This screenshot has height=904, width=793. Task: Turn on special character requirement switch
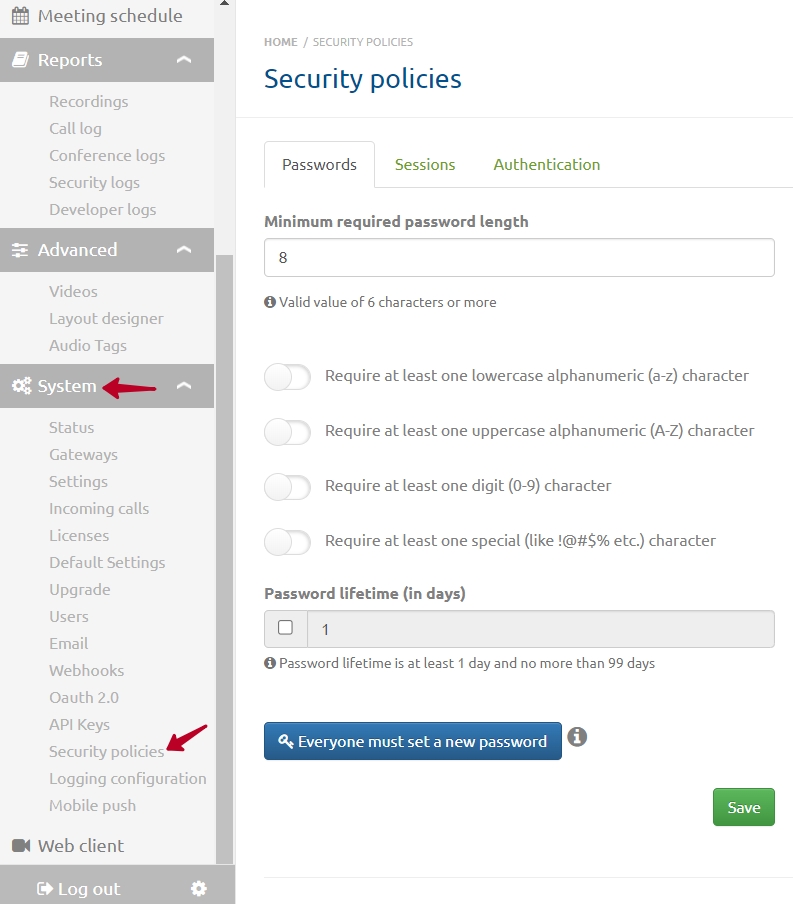287,542
